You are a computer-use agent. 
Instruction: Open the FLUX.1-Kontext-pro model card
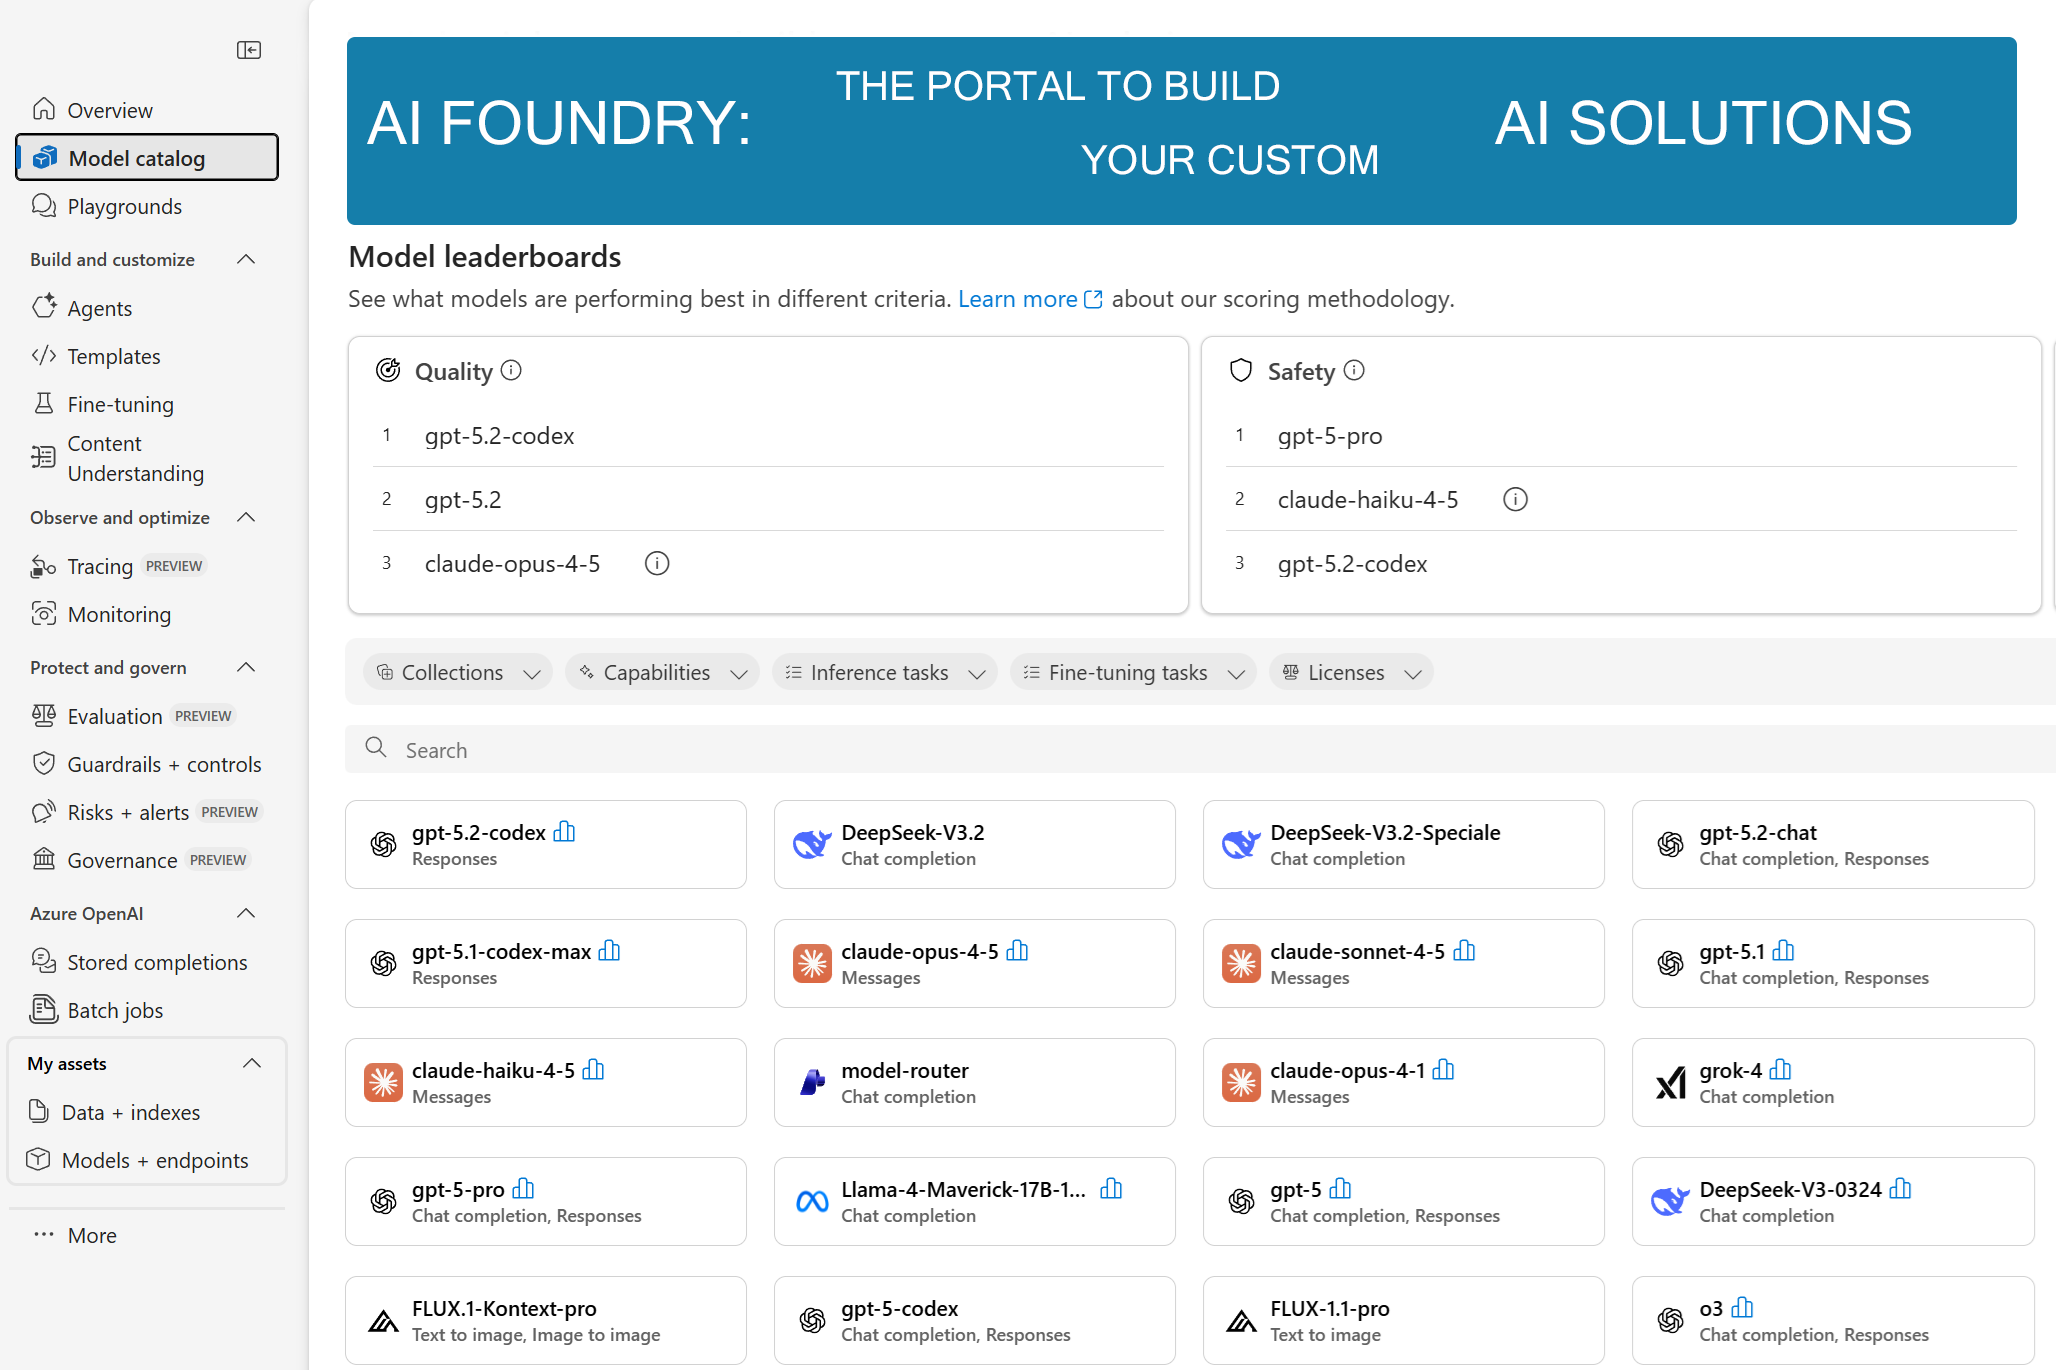(x=545, y=1320)
